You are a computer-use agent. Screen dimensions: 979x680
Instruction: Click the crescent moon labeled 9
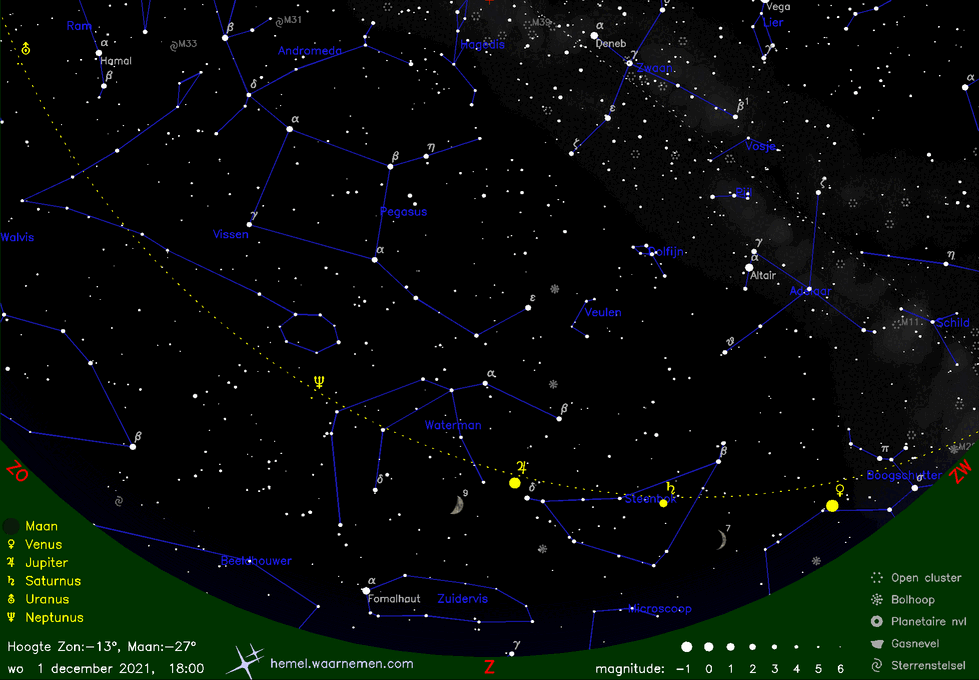[x=457, y=507]
